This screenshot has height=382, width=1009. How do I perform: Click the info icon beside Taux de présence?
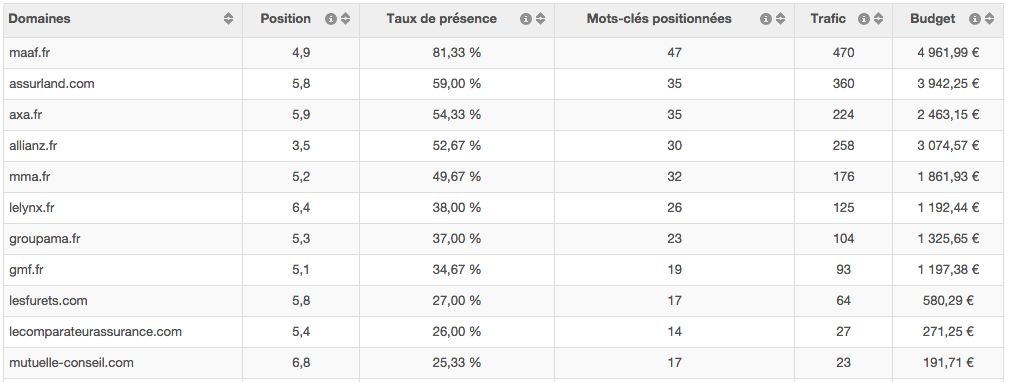click(526, 19)
